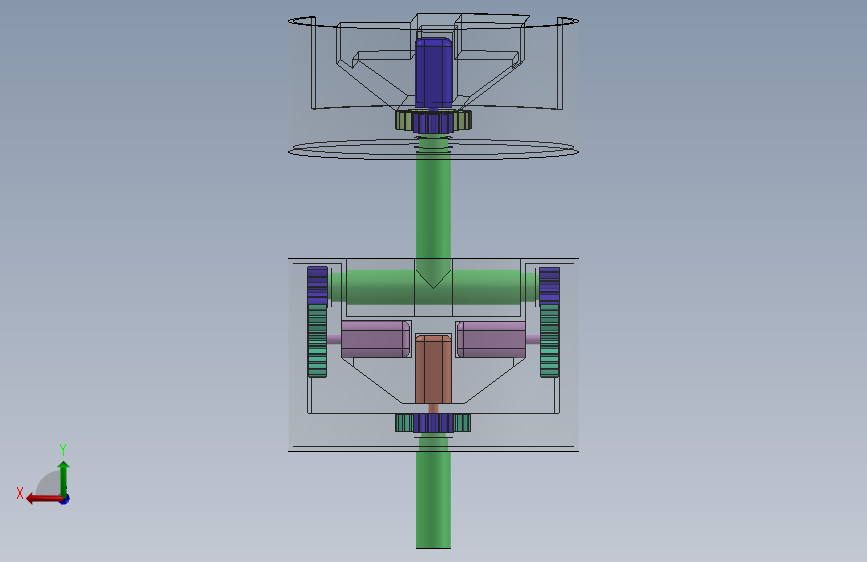Click the X label on the triad
This screenshot has height=562, width=867.
tap(20, 493)
